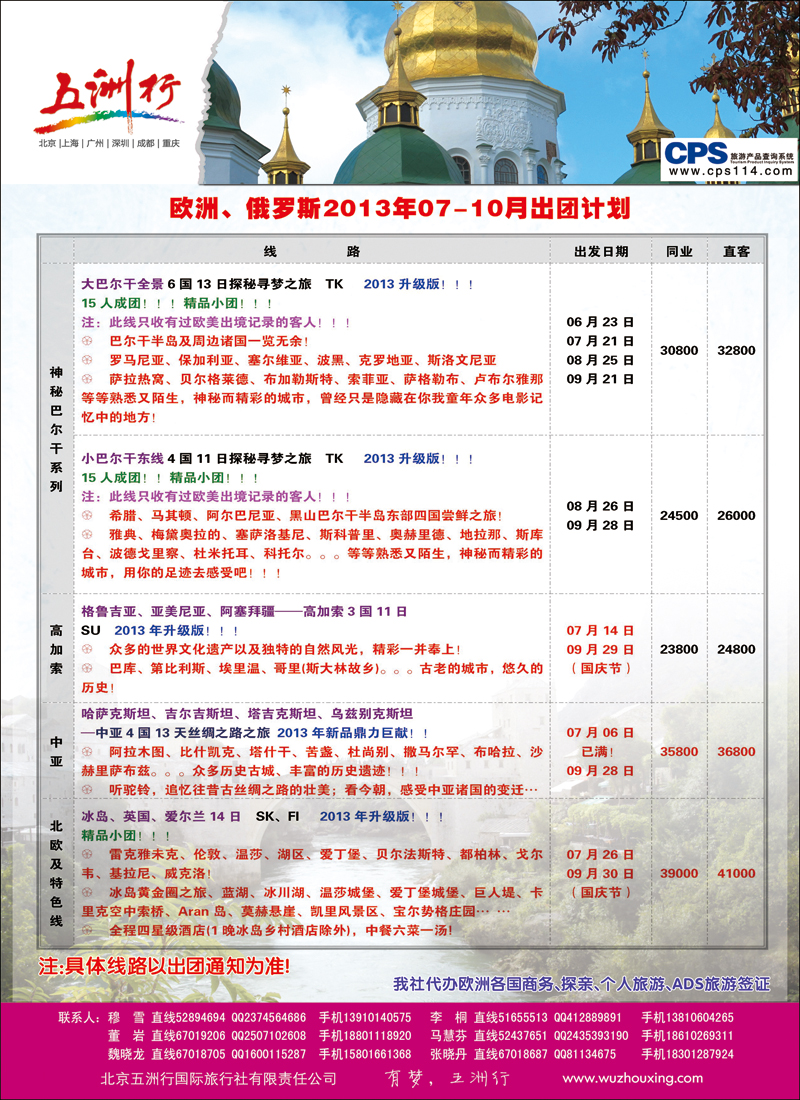Click the 哈萨克斯坦、吉尔吉斯斯坦 route title
This screenshot has width=800, height=1100.
(247, 713)
